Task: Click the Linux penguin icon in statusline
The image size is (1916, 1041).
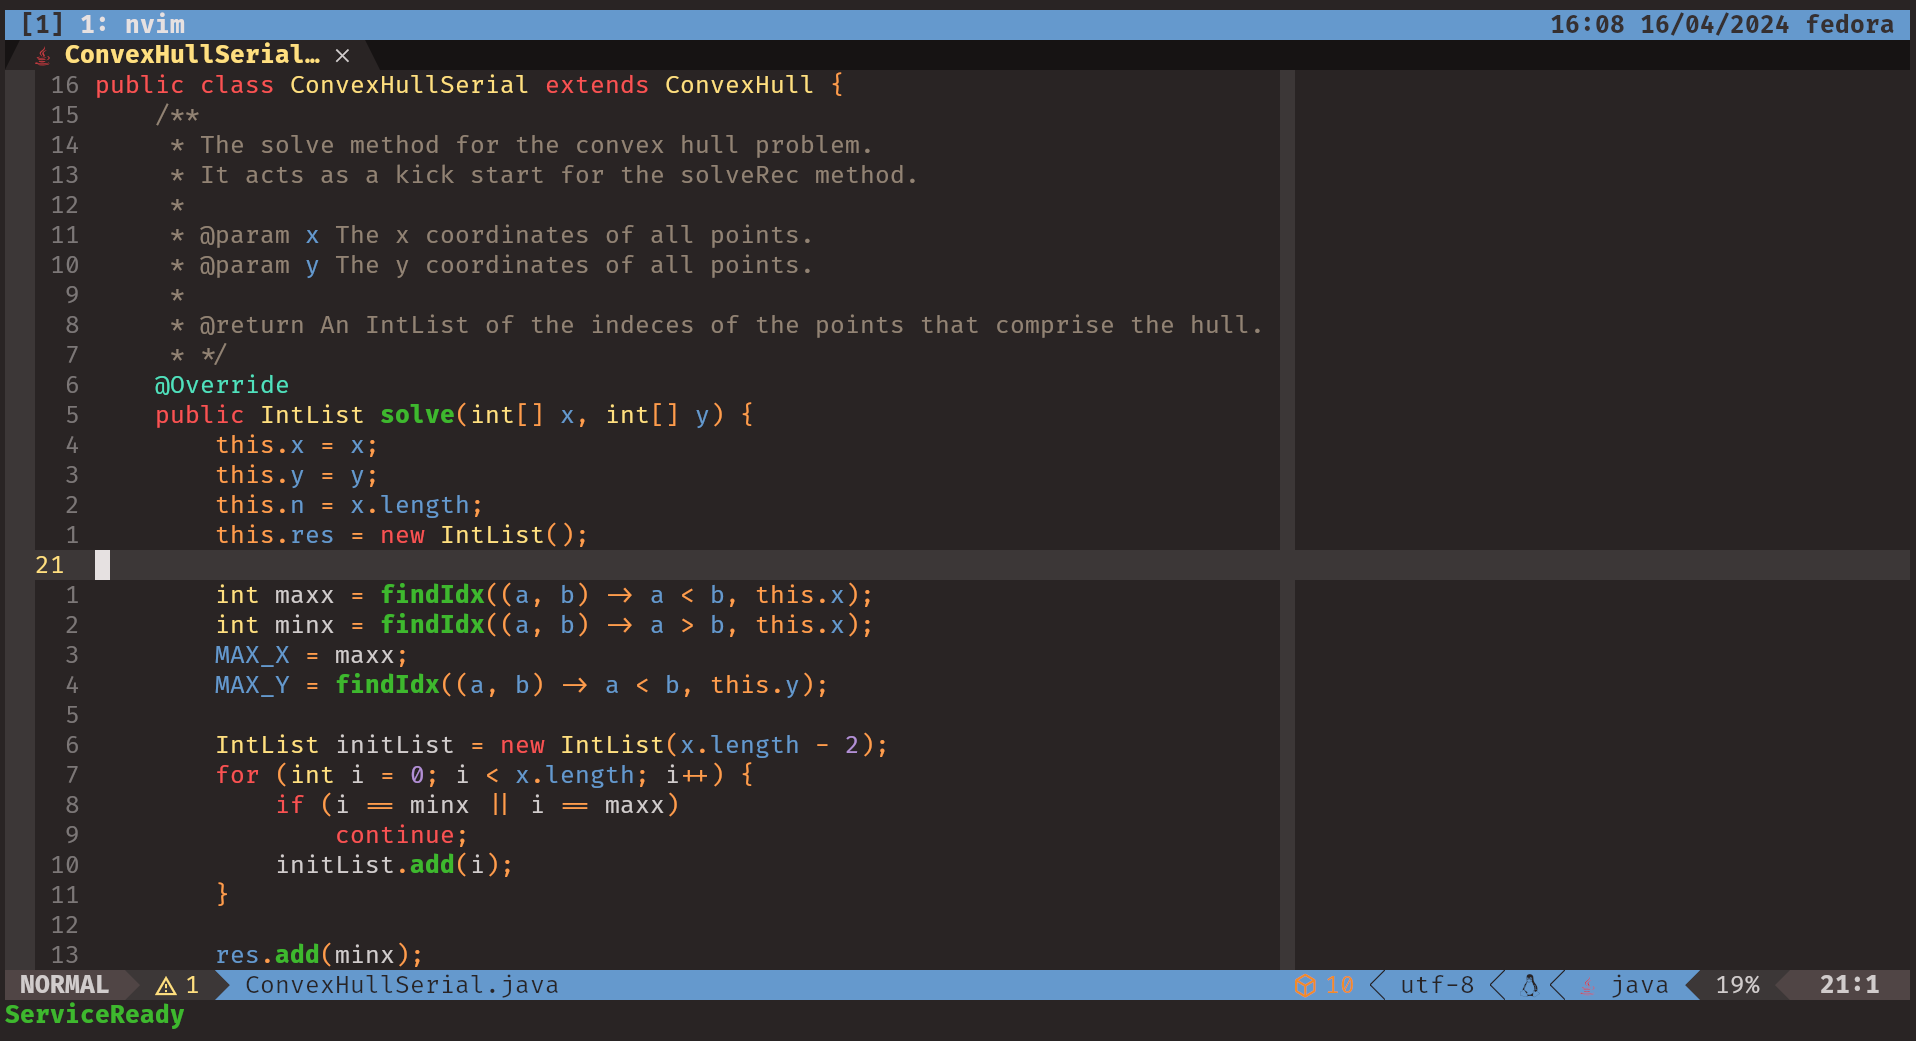Action: pos(1529,986)
